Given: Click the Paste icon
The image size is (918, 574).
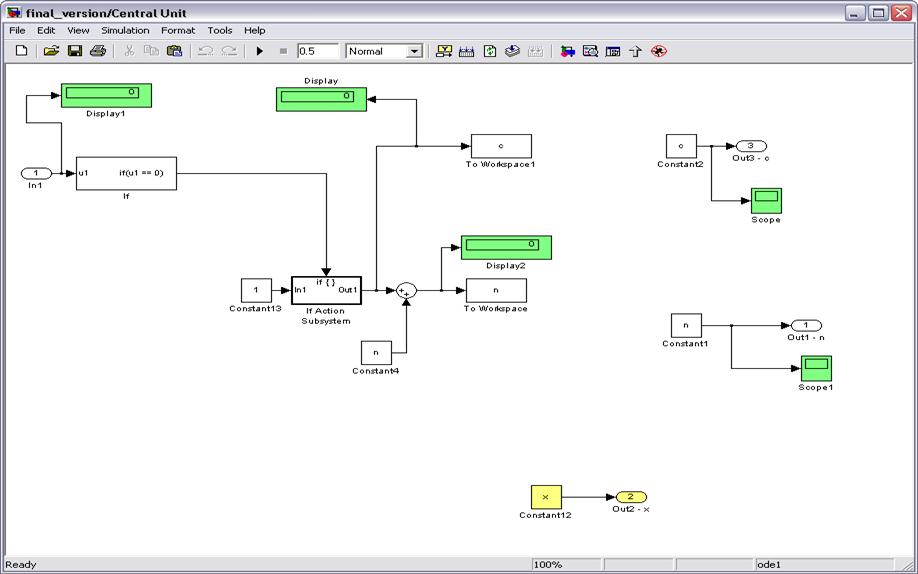Looking at the screenshot, I should tap(174, 51).
